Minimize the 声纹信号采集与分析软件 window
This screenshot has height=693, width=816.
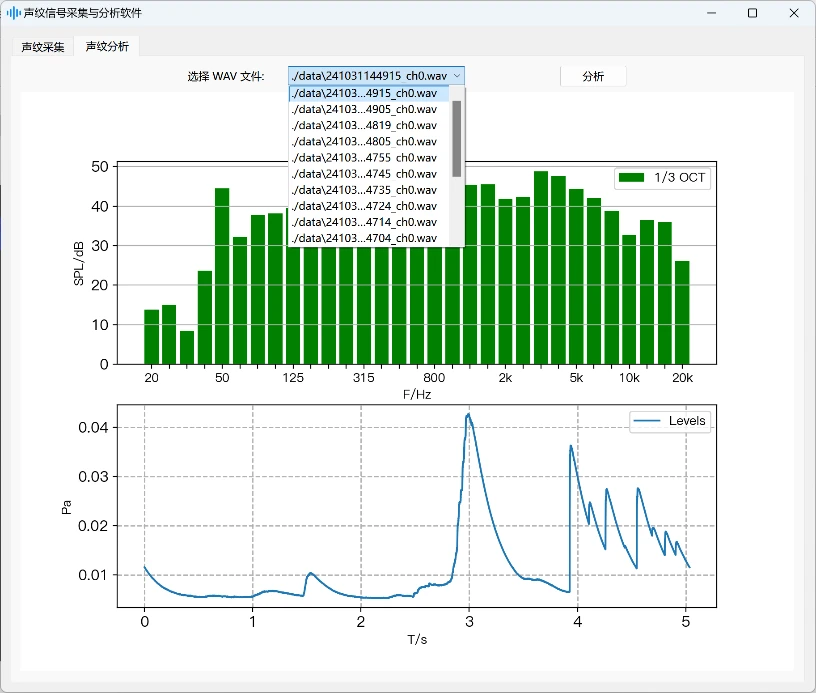[x=711, y=13]
